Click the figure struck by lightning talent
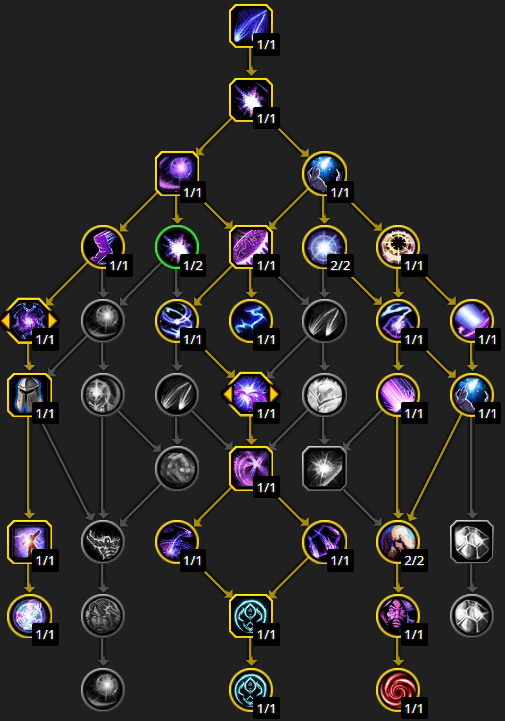This screenshot has width=505, height=721. click(29, 542)
